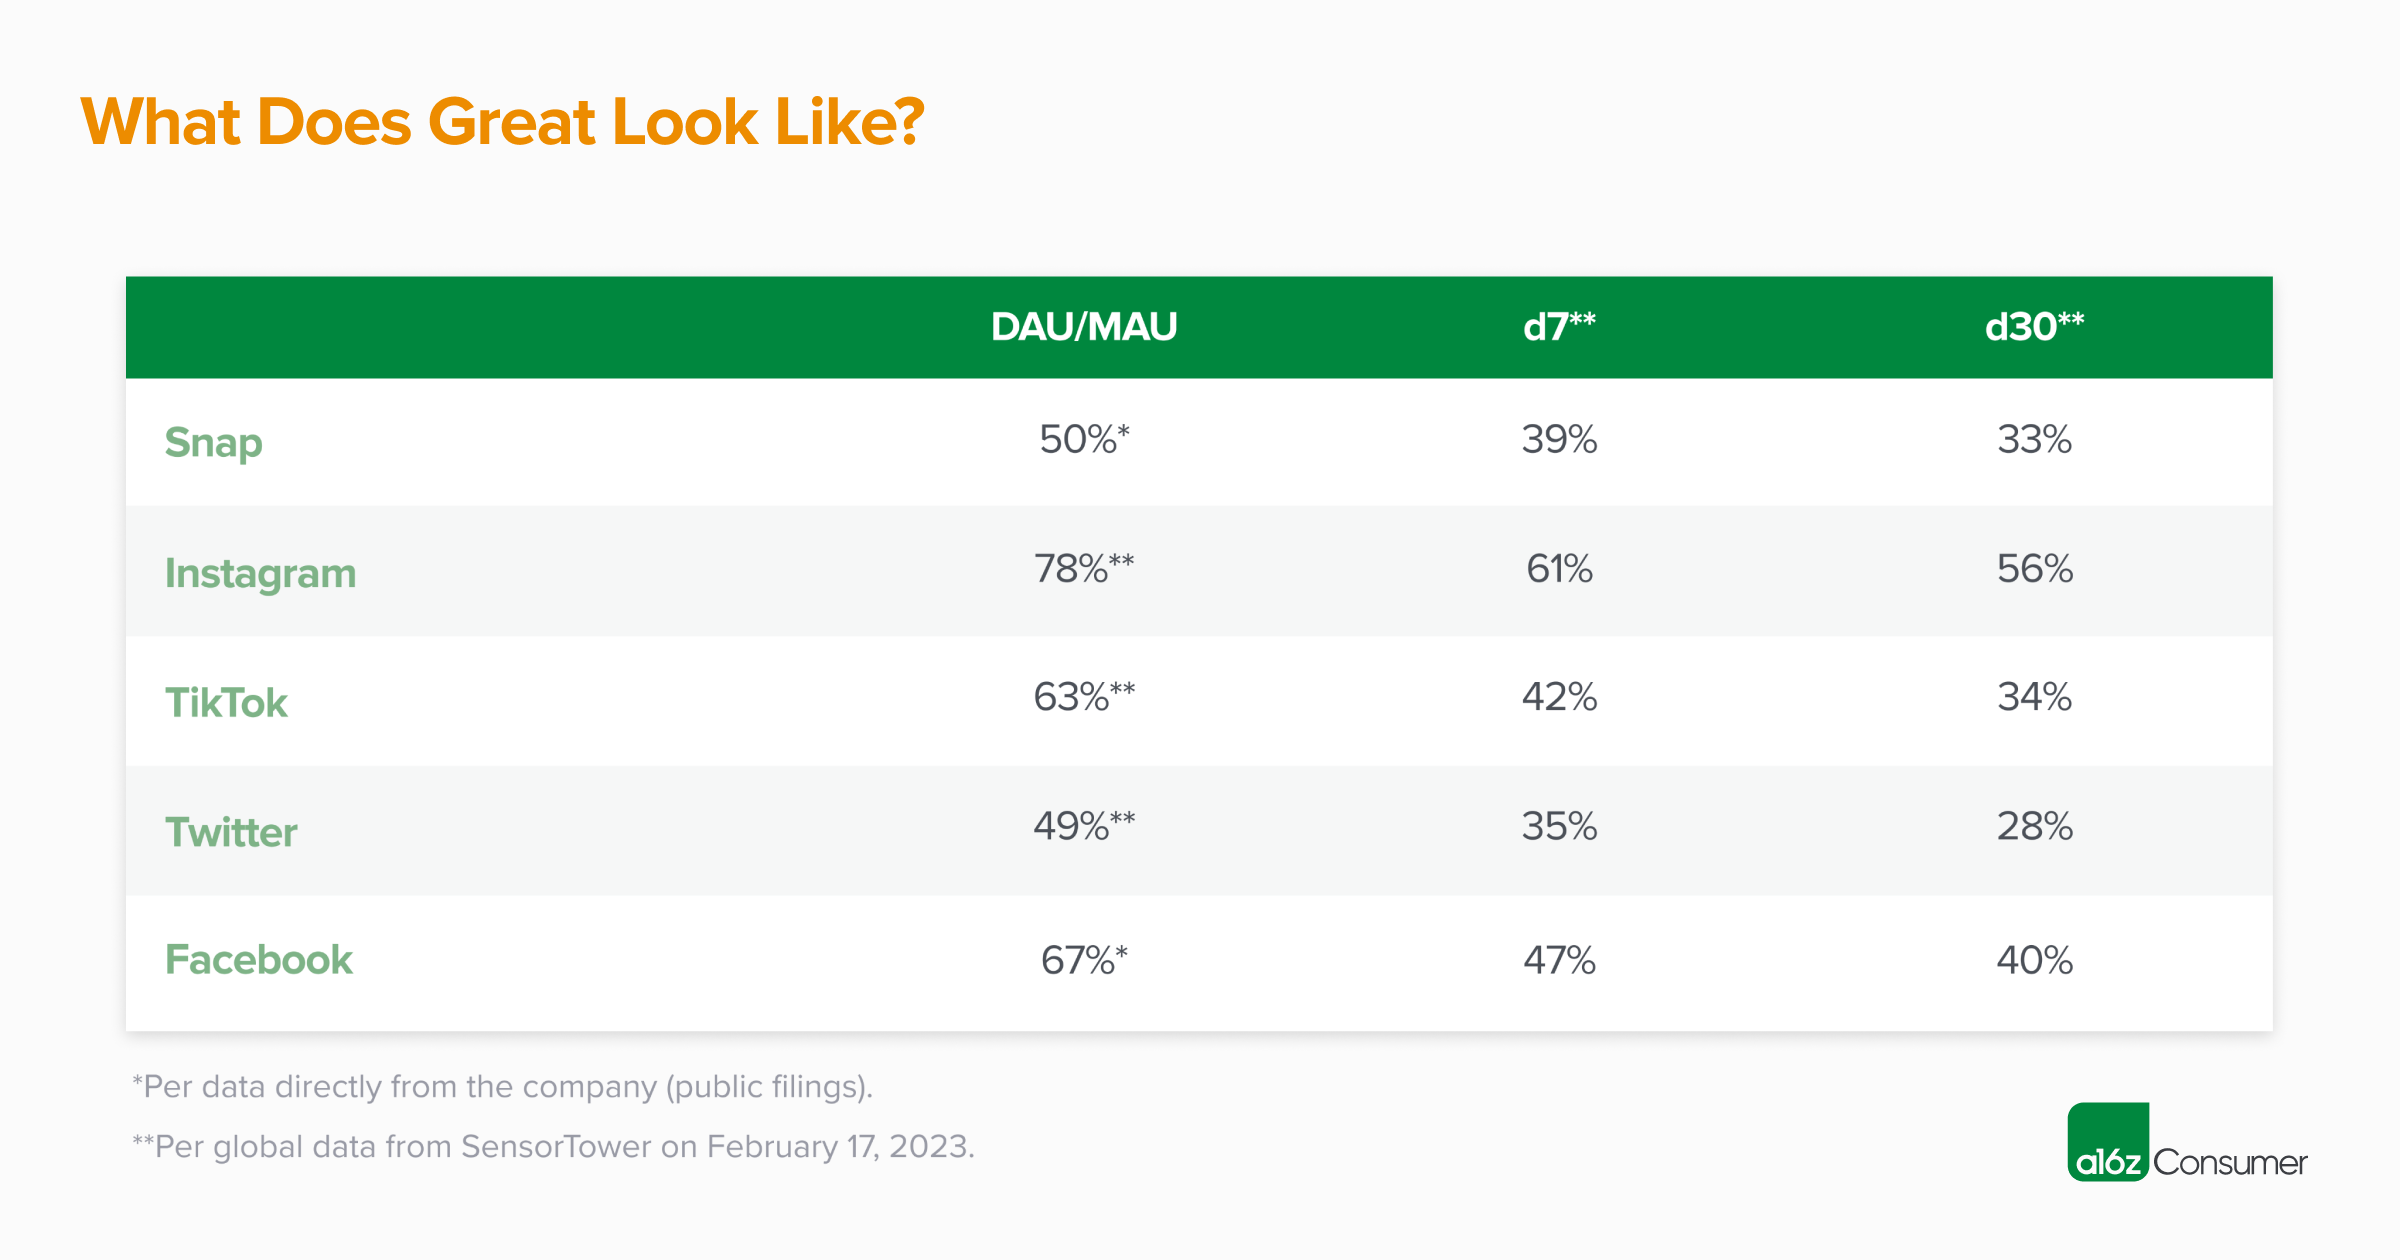Click the Facebook row label
Image resolution: width=2400 pixels, height=1260 pixels.
(x=258, y=960)
